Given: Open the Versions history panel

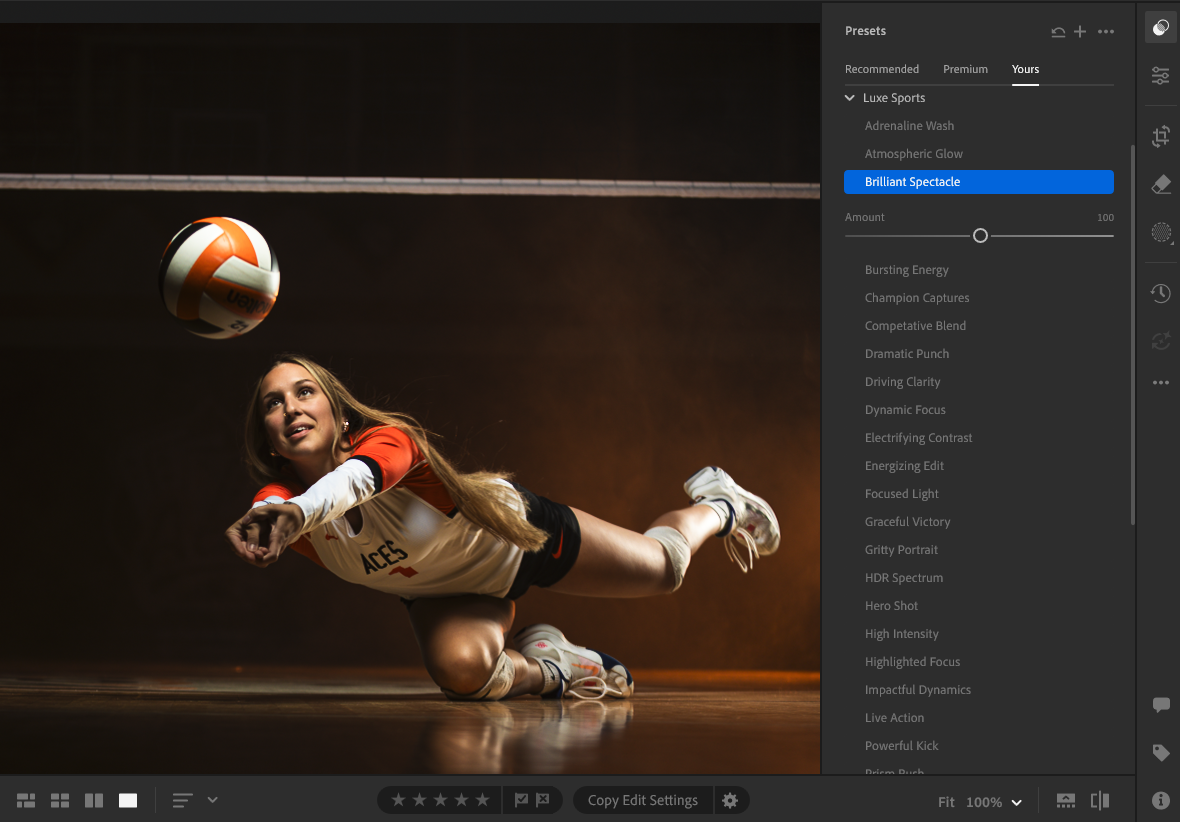Looking at the screenshot, I should pyautogui.click(x=1160, y=293).
